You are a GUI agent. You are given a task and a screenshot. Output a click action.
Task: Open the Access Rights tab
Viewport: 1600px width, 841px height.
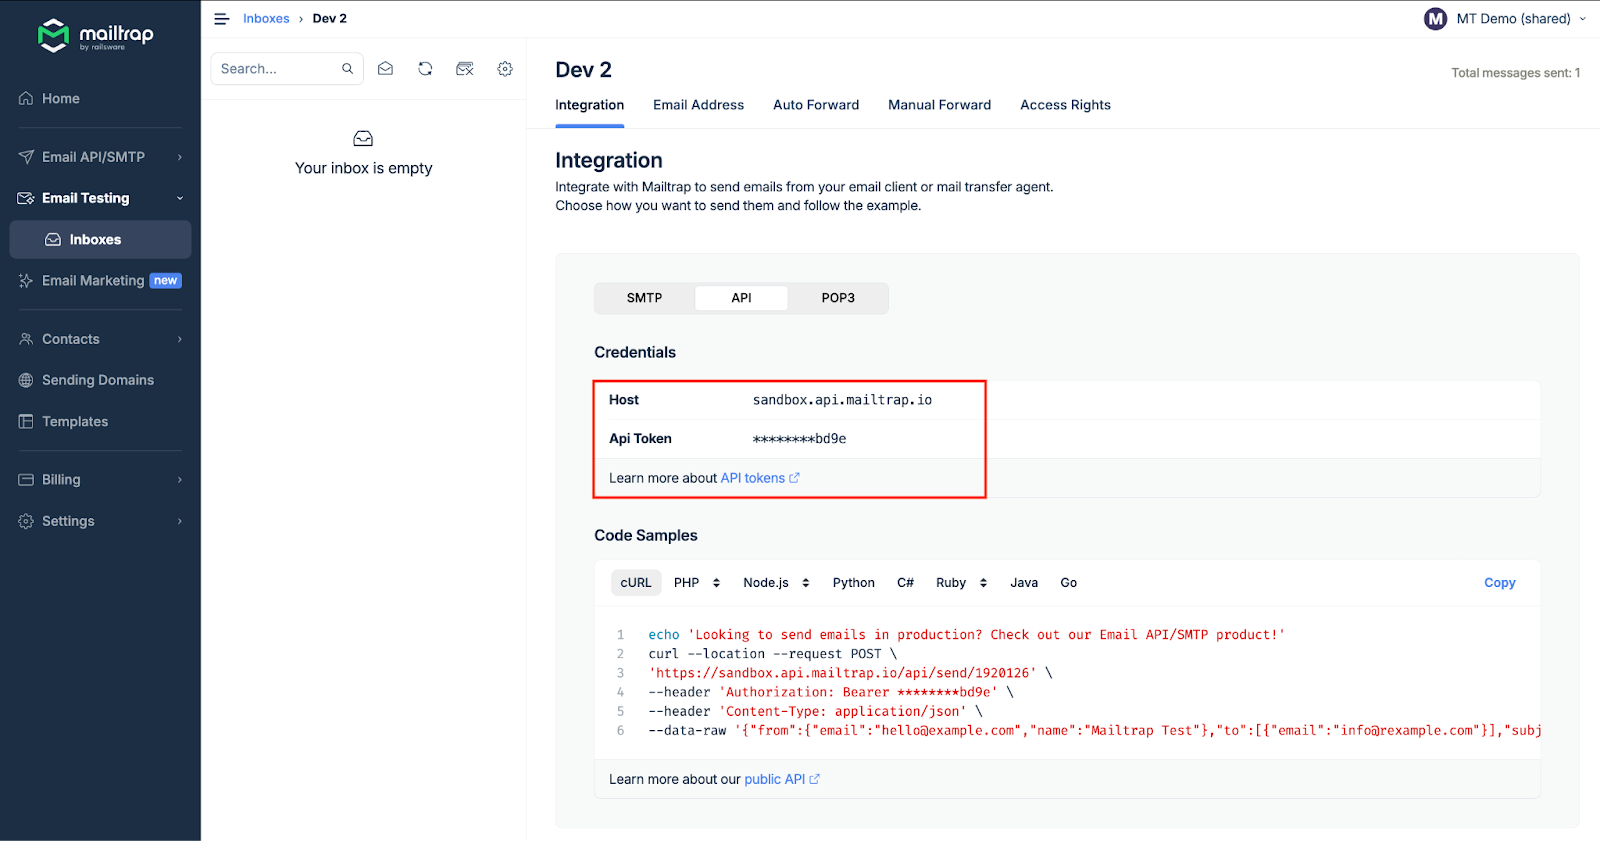pyautogui.click(x=1066, y=105)
